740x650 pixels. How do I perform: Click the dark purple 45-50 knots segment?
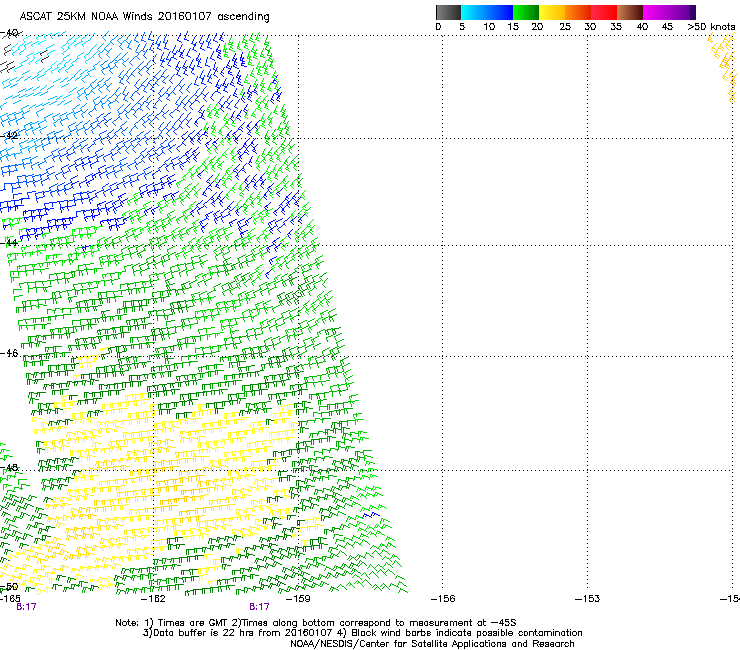pos(682,12)
